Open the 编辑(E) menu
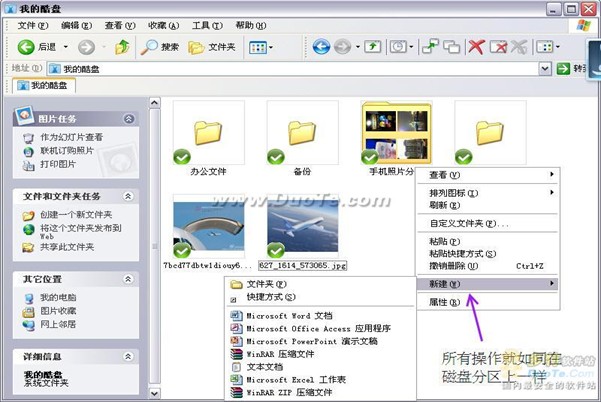The width and height of the screenshot is (601, 402). pyautogui.click(x=76, y=25)
